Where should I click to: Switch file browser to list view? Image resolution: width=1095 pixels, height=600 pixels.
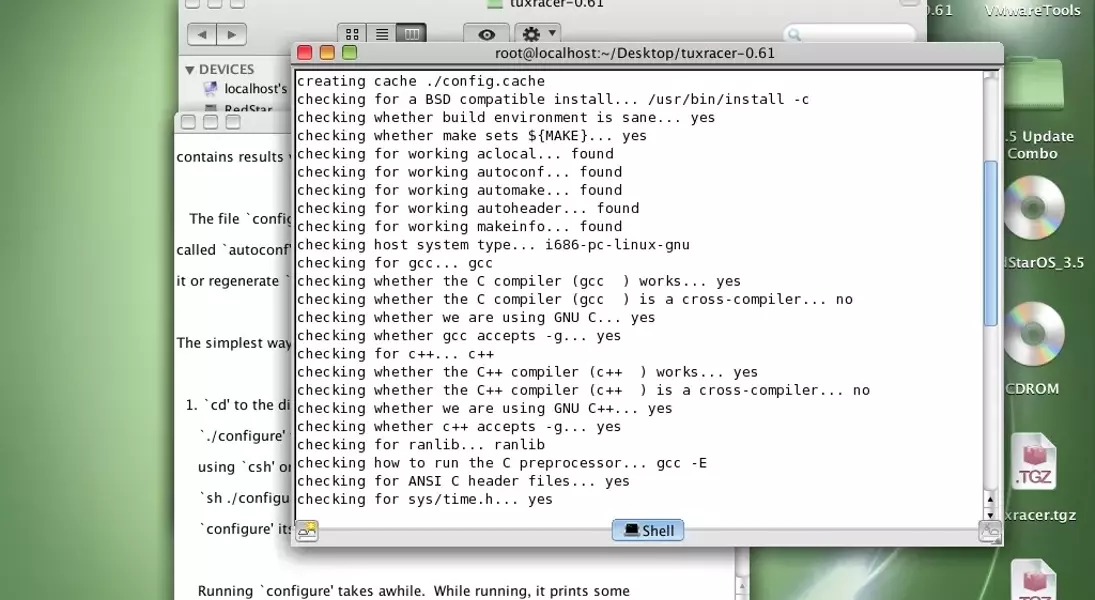pos(382,34)
